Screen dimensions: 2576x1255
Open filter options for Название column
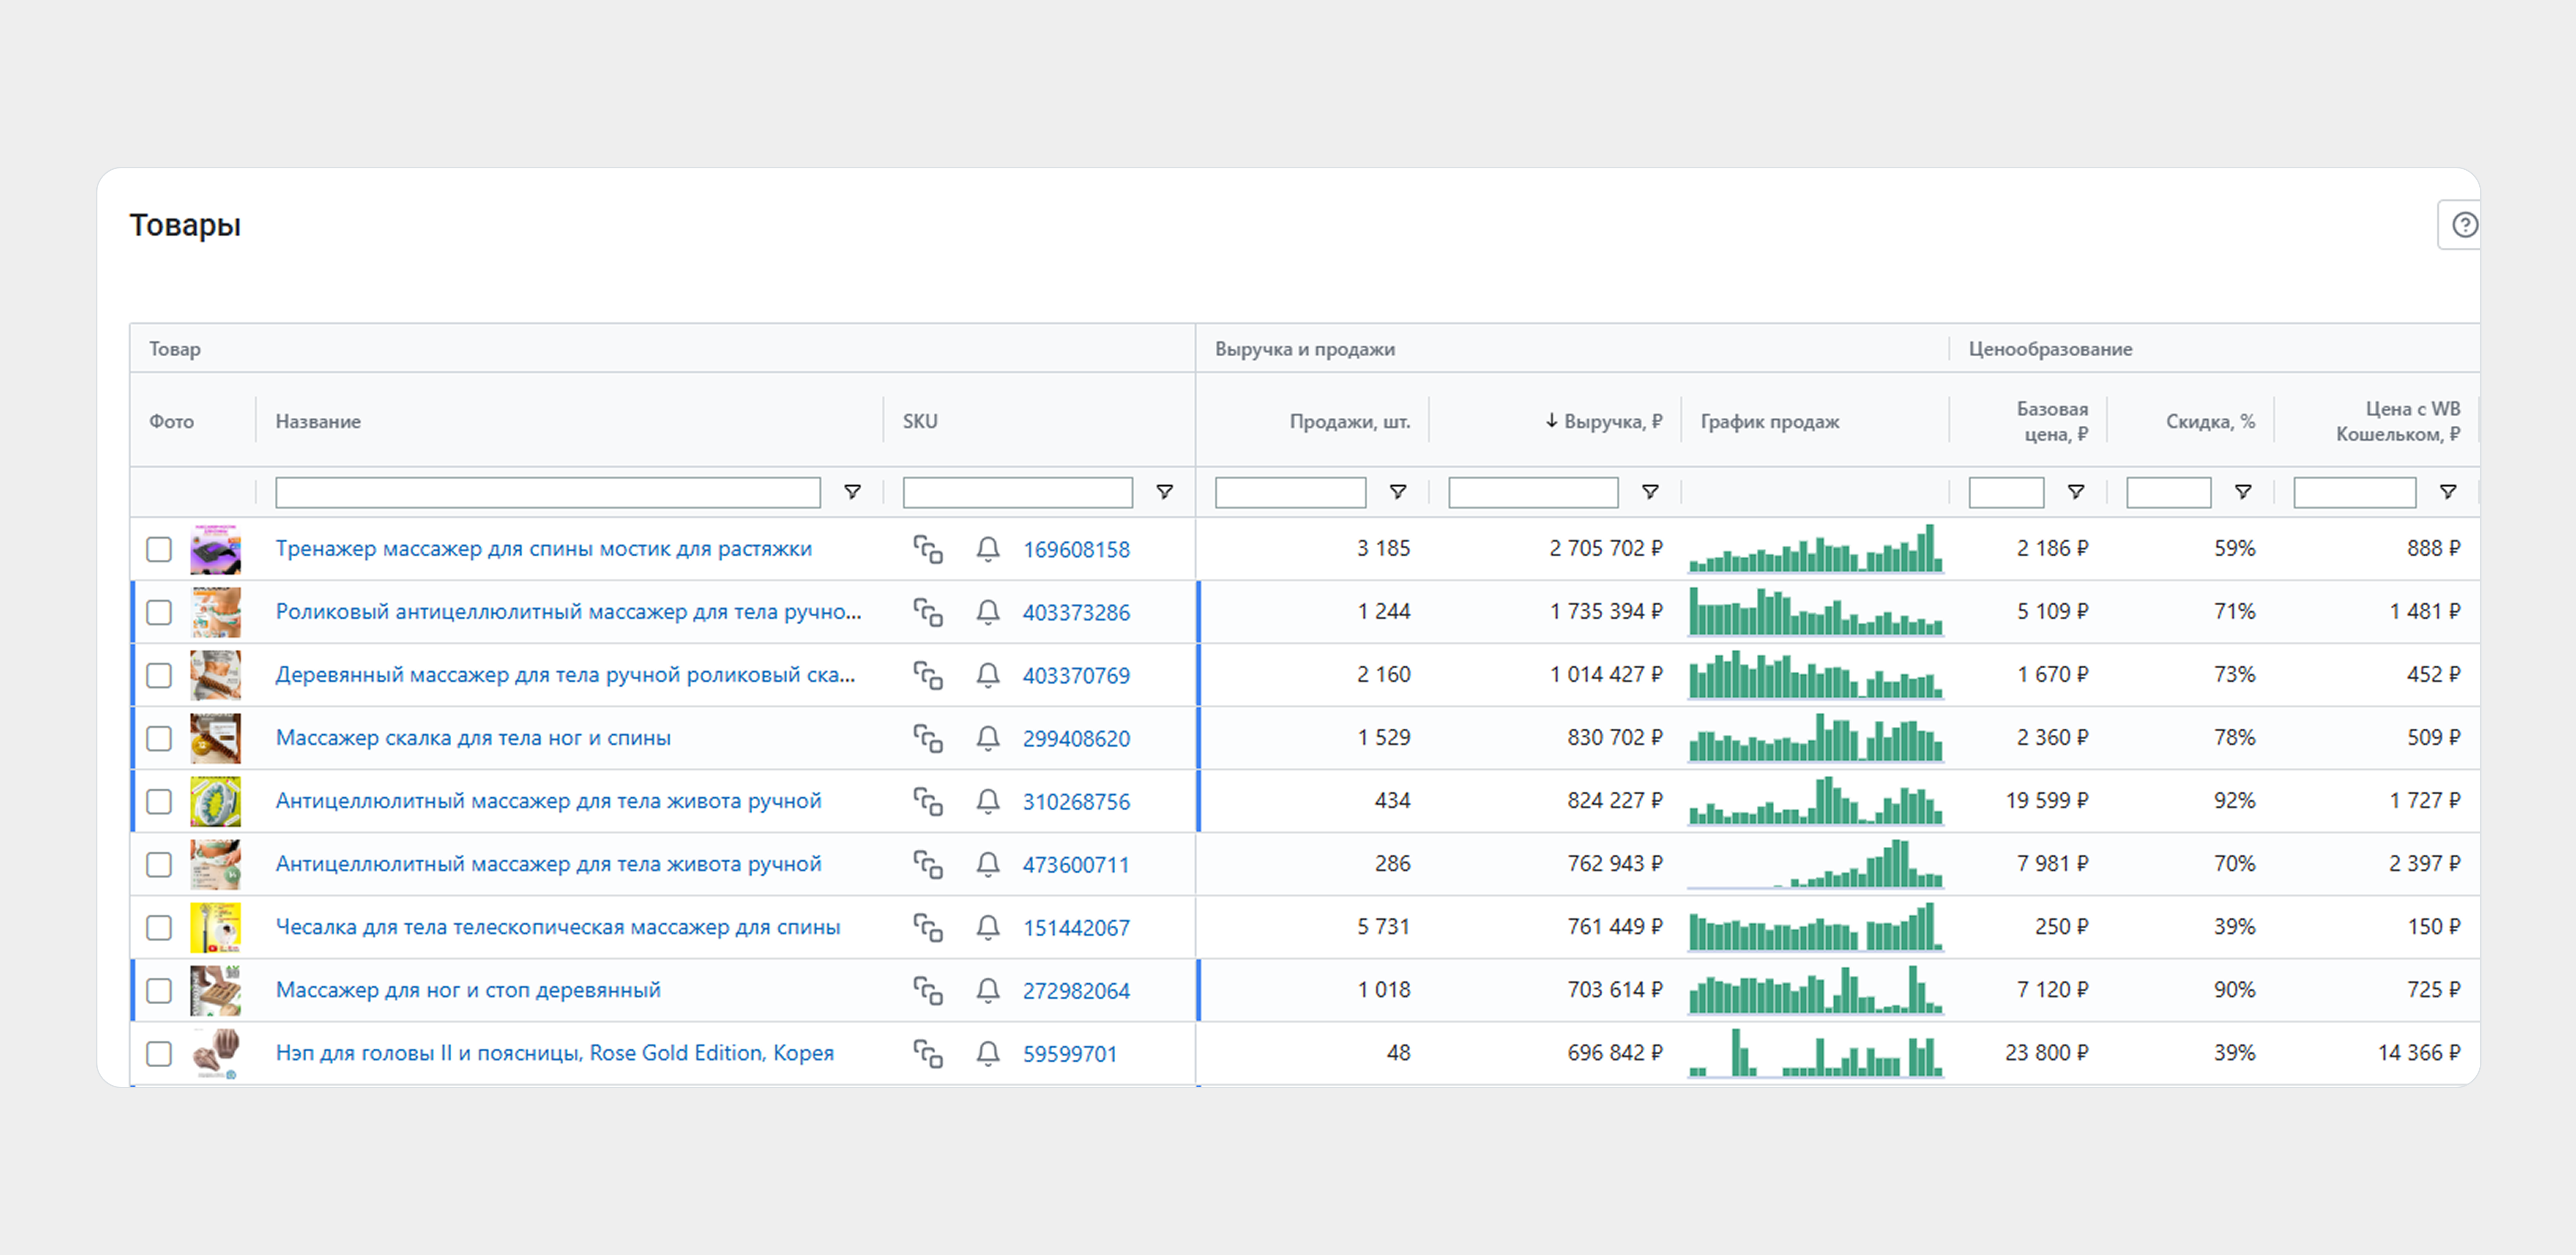pyautogui.click(x=852, y=492)
